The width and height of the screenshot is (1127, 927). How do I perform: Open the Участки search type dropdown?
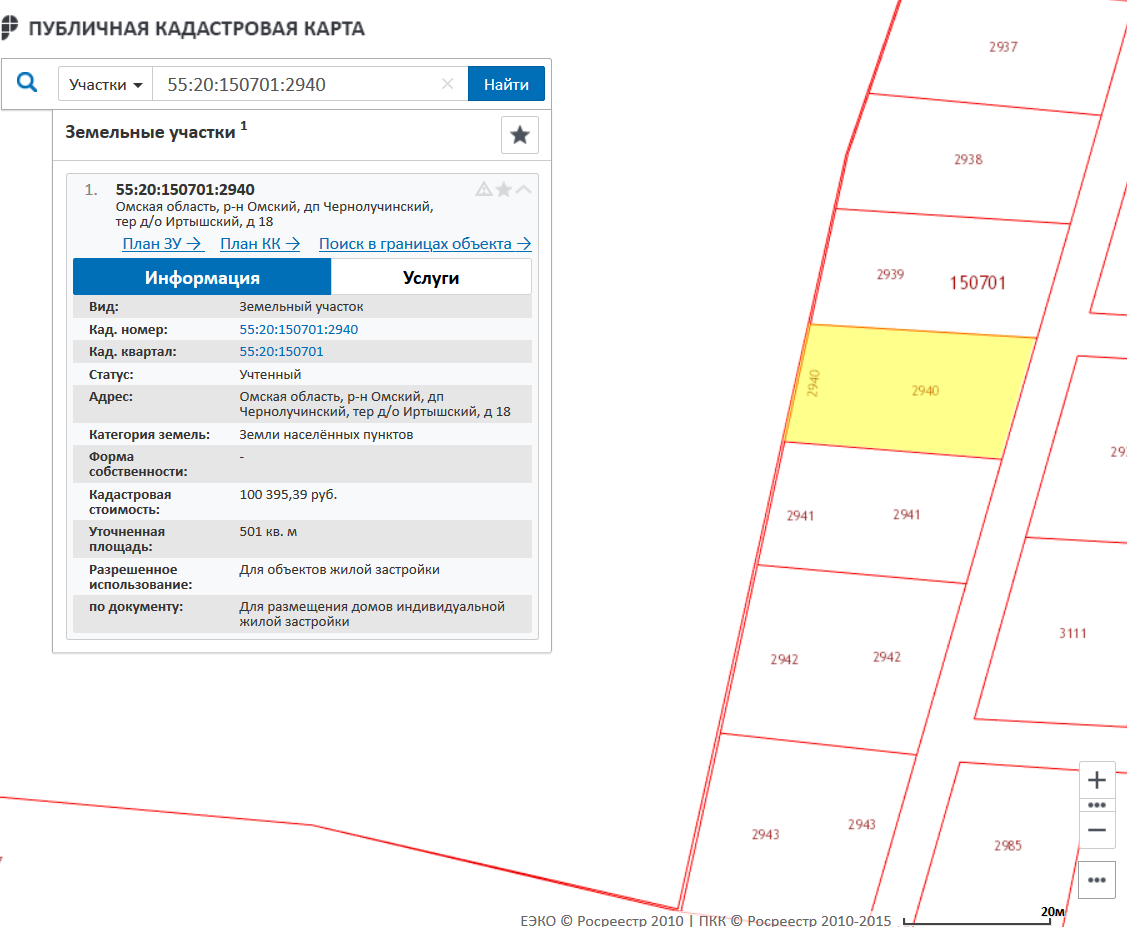pos(106,84)
